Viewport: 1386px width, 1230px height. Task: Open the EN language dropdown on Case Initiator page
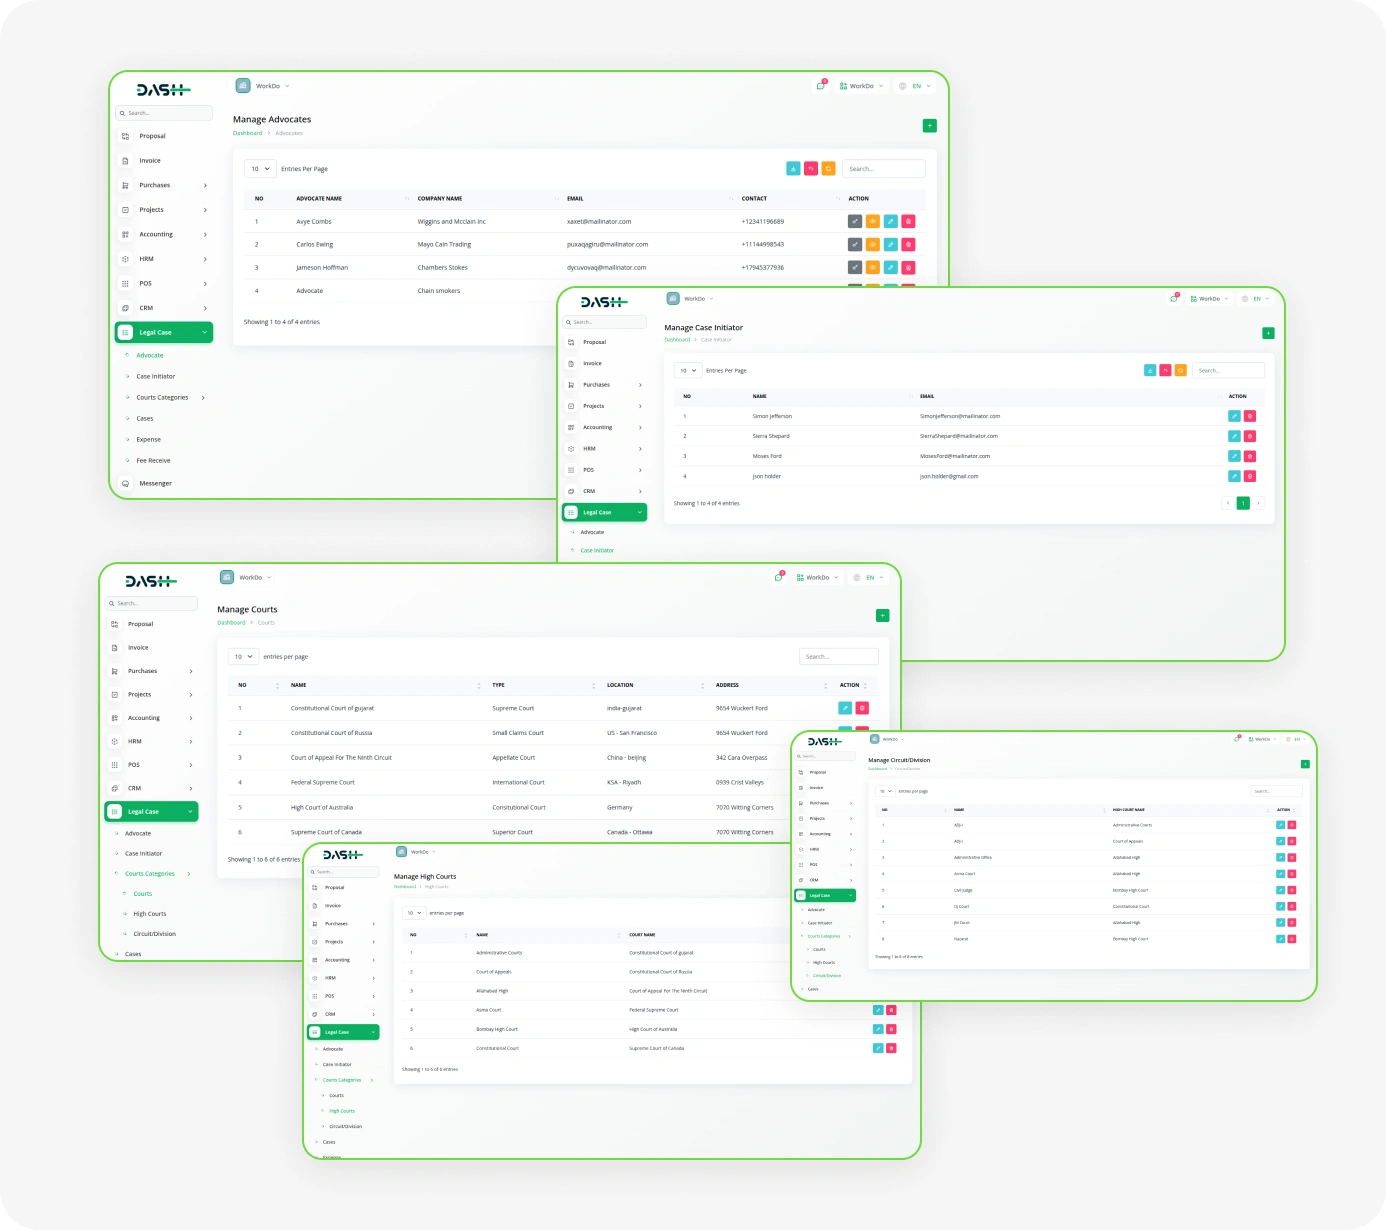[1256, 299]
